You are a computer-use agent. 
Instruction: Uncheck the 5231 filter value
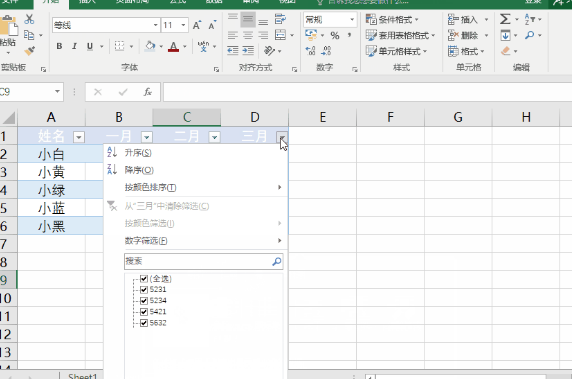click(144, 290)
